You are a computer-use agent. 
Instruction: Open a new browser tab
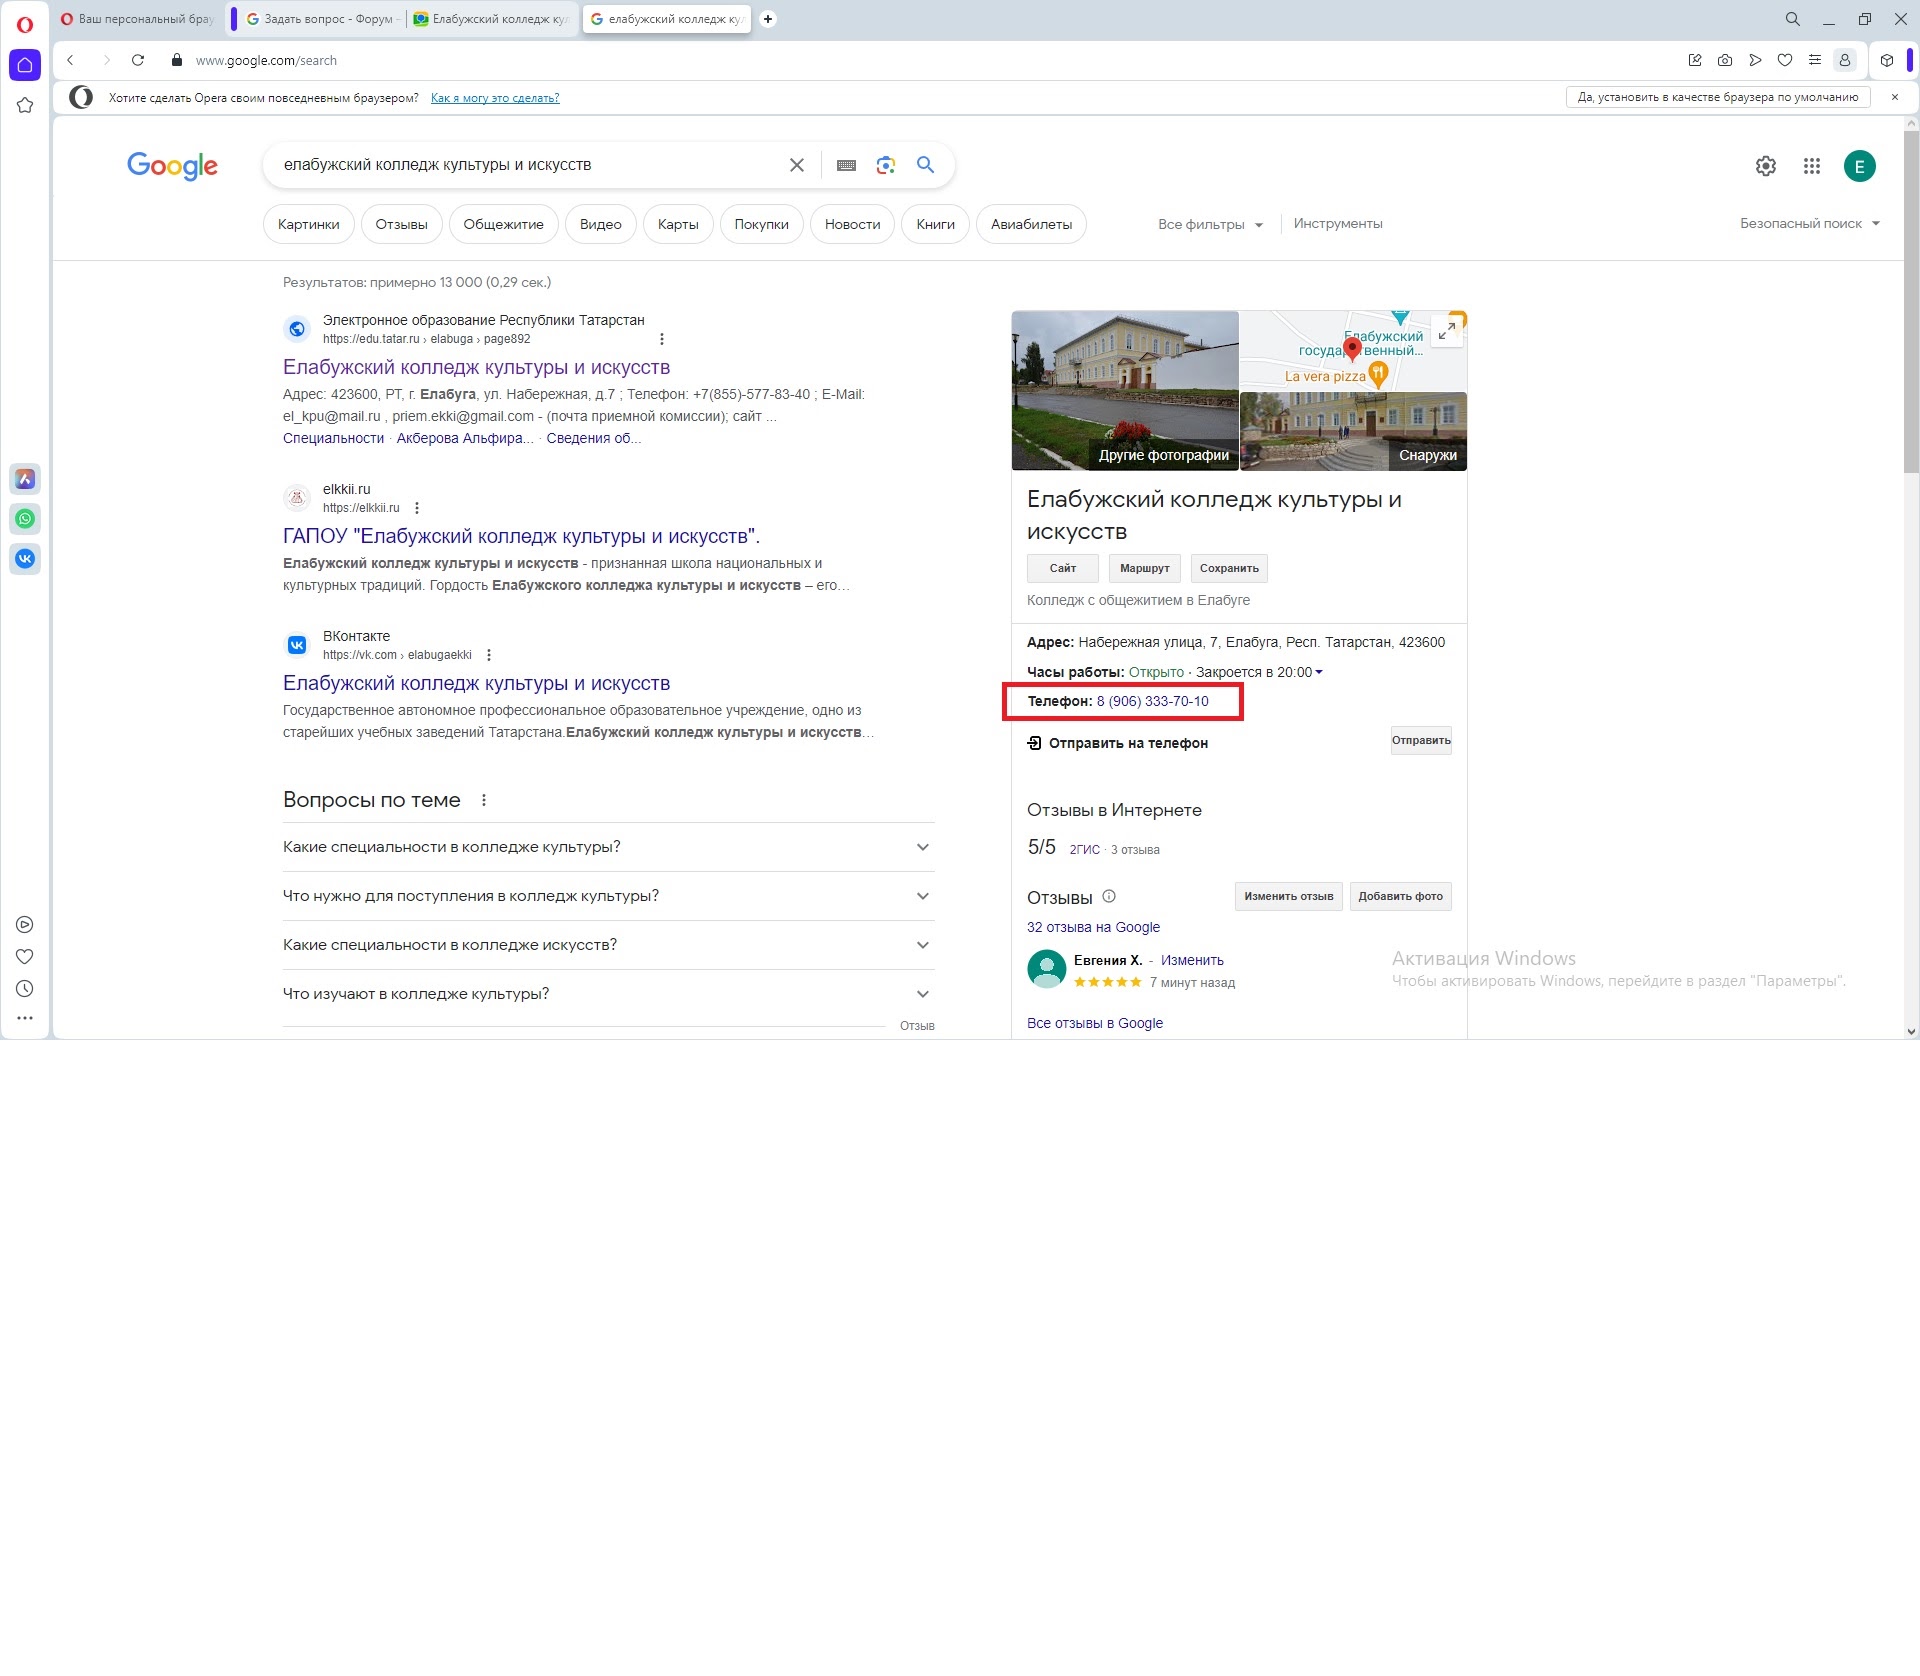click(768, 19)
